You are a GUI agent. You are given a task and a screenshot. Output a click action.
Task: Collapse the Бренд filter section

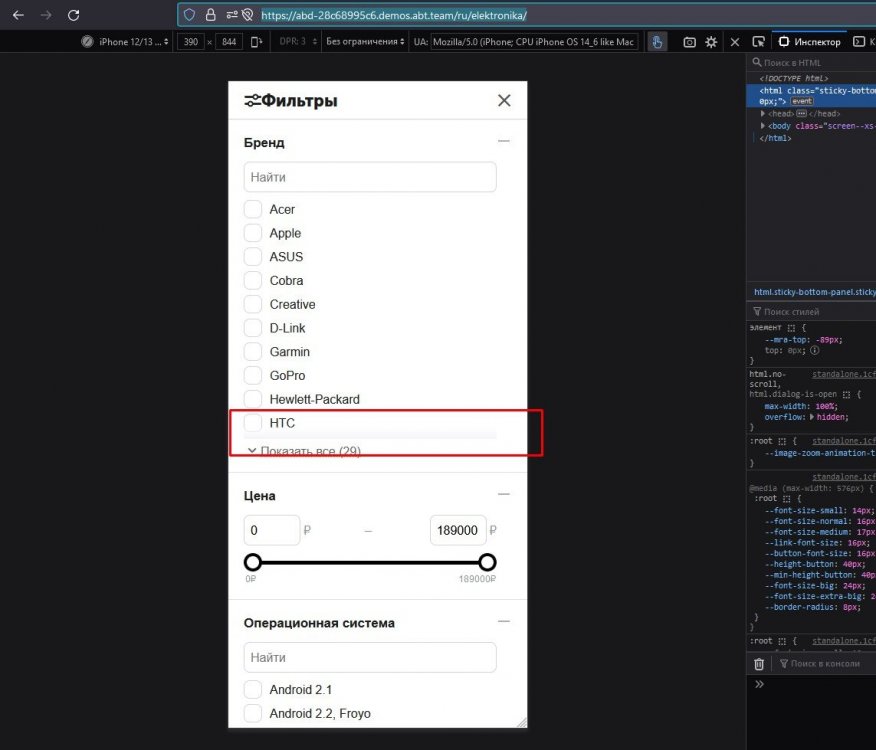(x=504, y=141)
